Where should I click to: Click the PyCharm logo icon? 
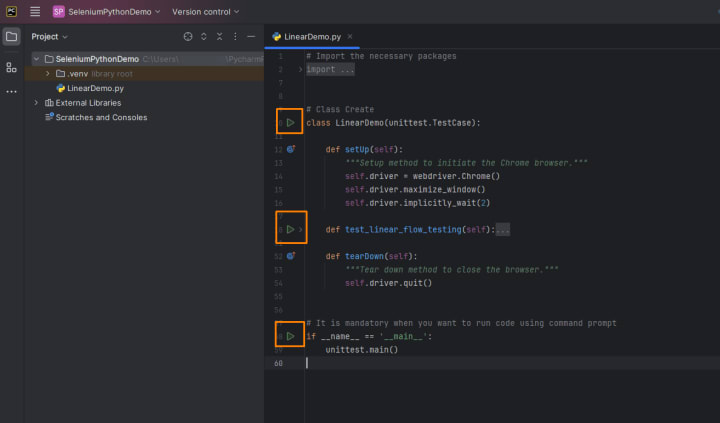pos(11,11)
